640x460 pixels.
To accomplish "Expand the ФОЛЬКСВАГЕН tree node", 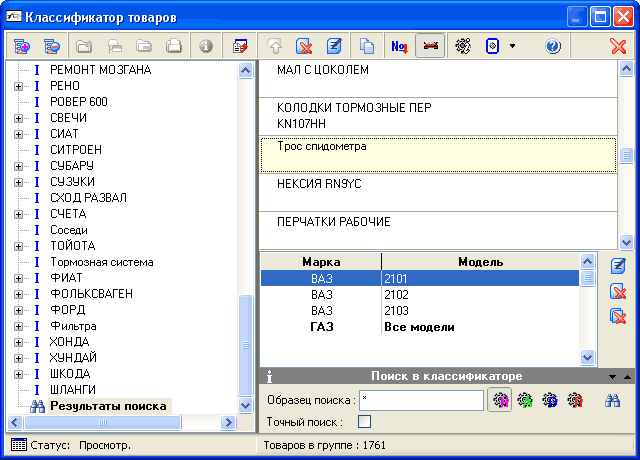I will [18, 294].
